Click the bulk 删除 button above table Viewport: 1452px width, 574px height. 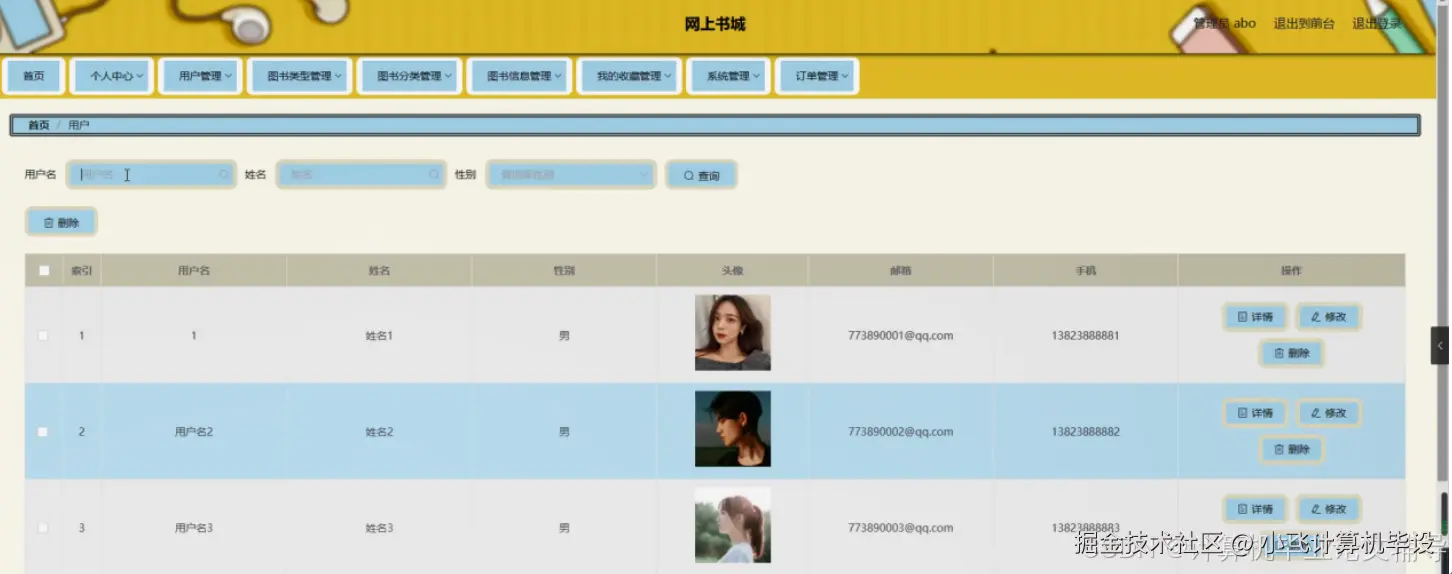61,223
